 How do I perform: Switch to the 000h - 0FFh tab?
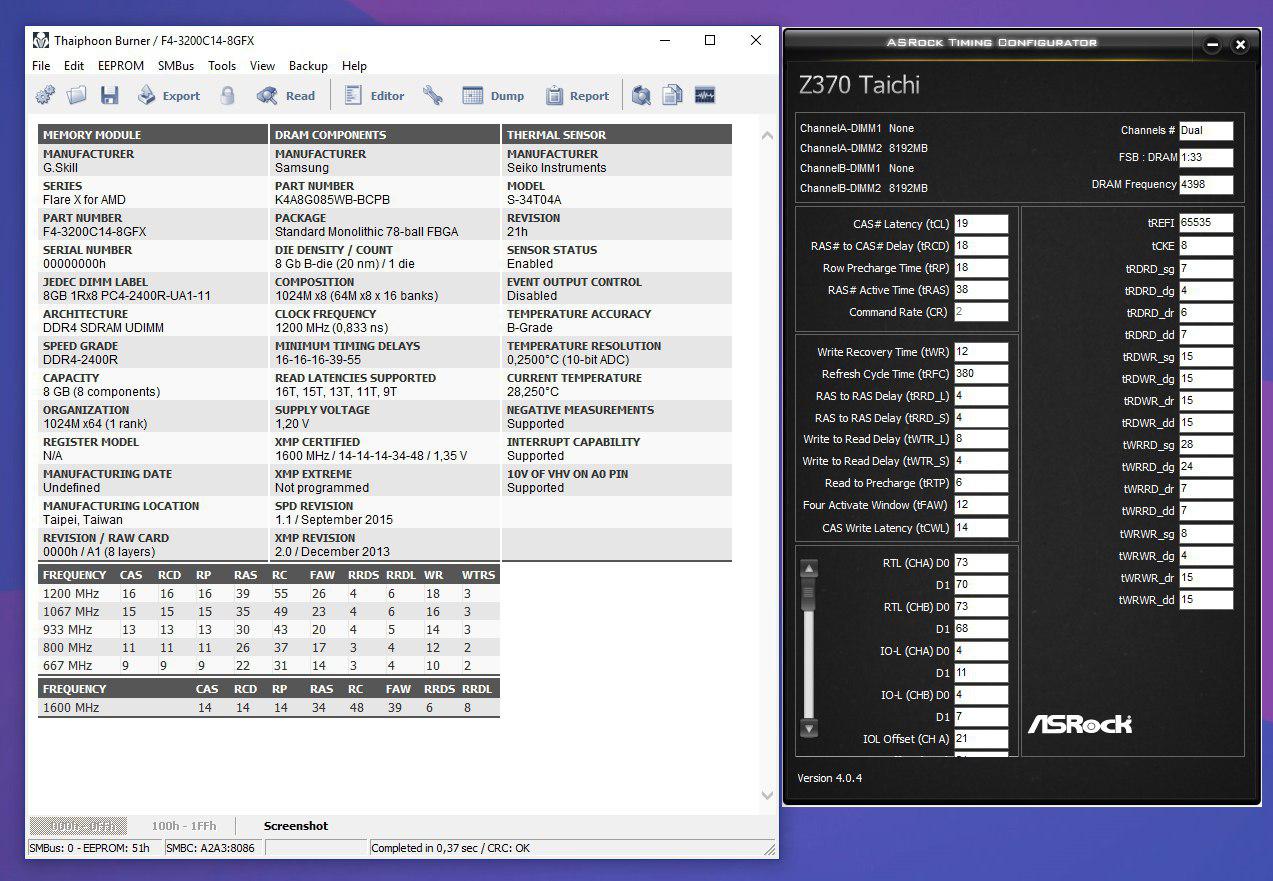pos(78,826)
